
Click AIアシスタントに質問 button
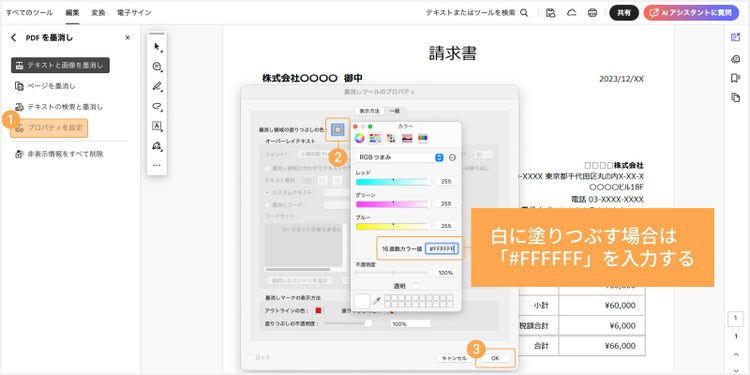pyautogui.click(x=691, y=13)
